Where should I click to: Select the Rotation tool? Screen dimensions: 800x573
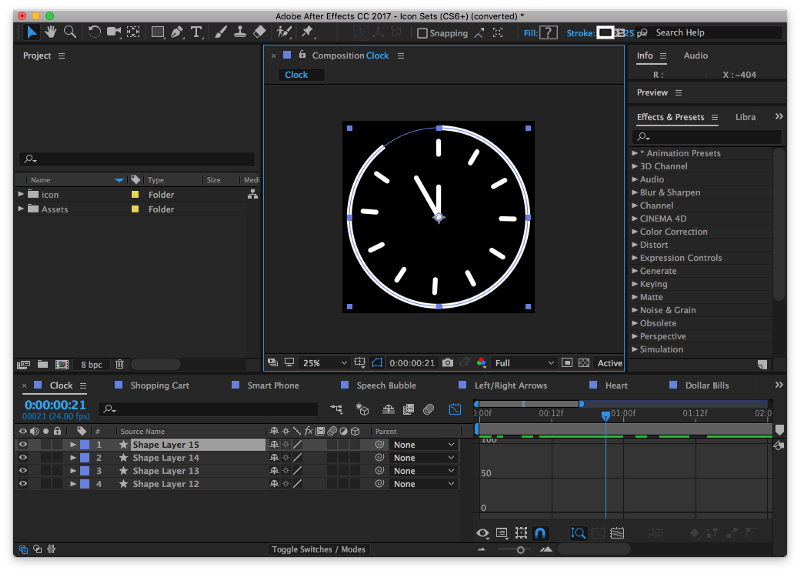94,32
